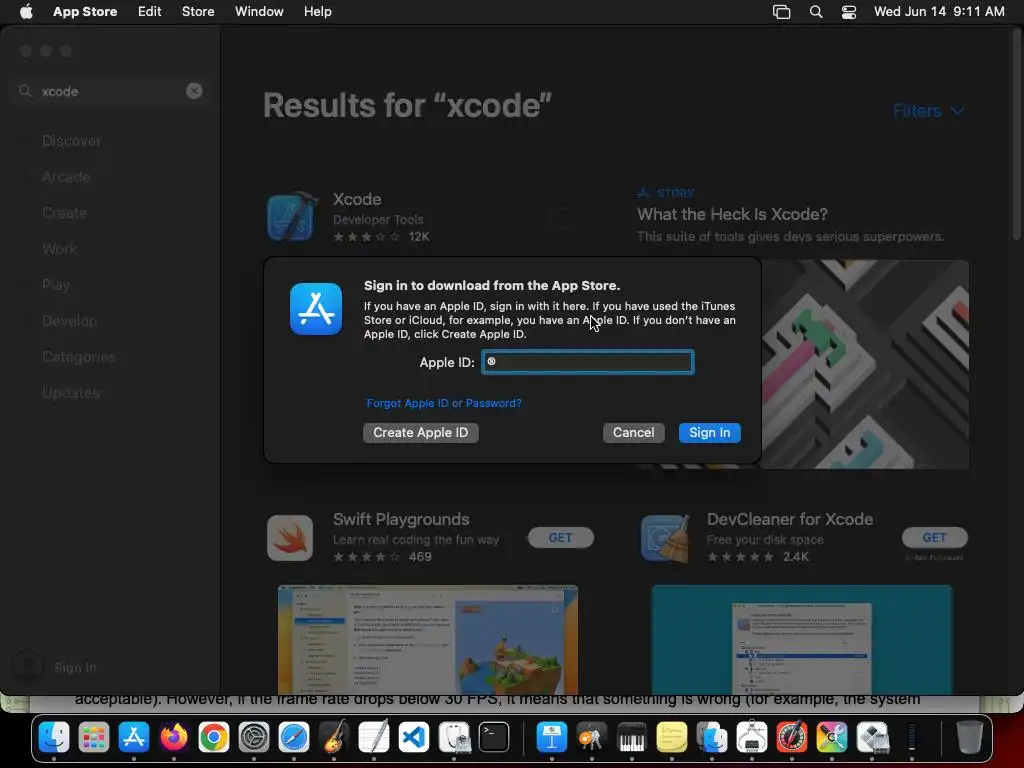This screenshot has height=768, width=1024.
Task: Open the App Store menu
Action: click(85, 12)
